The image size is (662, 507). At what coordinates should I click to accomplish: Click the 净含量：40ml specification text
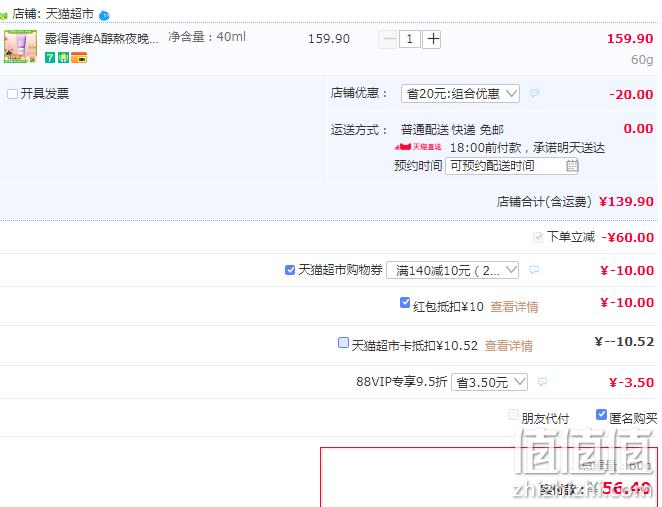207,37
